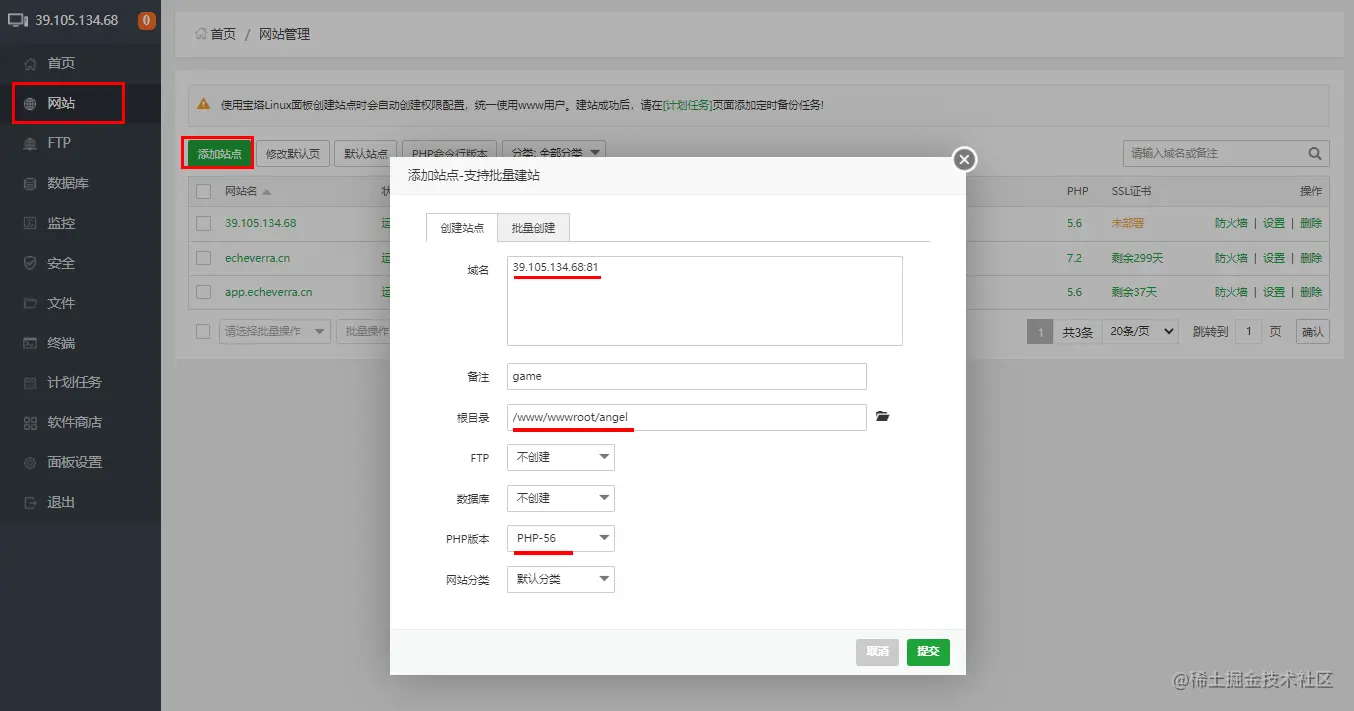Open the FTP creation dropdown
The image size is (1354, 711).
point(561,457)
